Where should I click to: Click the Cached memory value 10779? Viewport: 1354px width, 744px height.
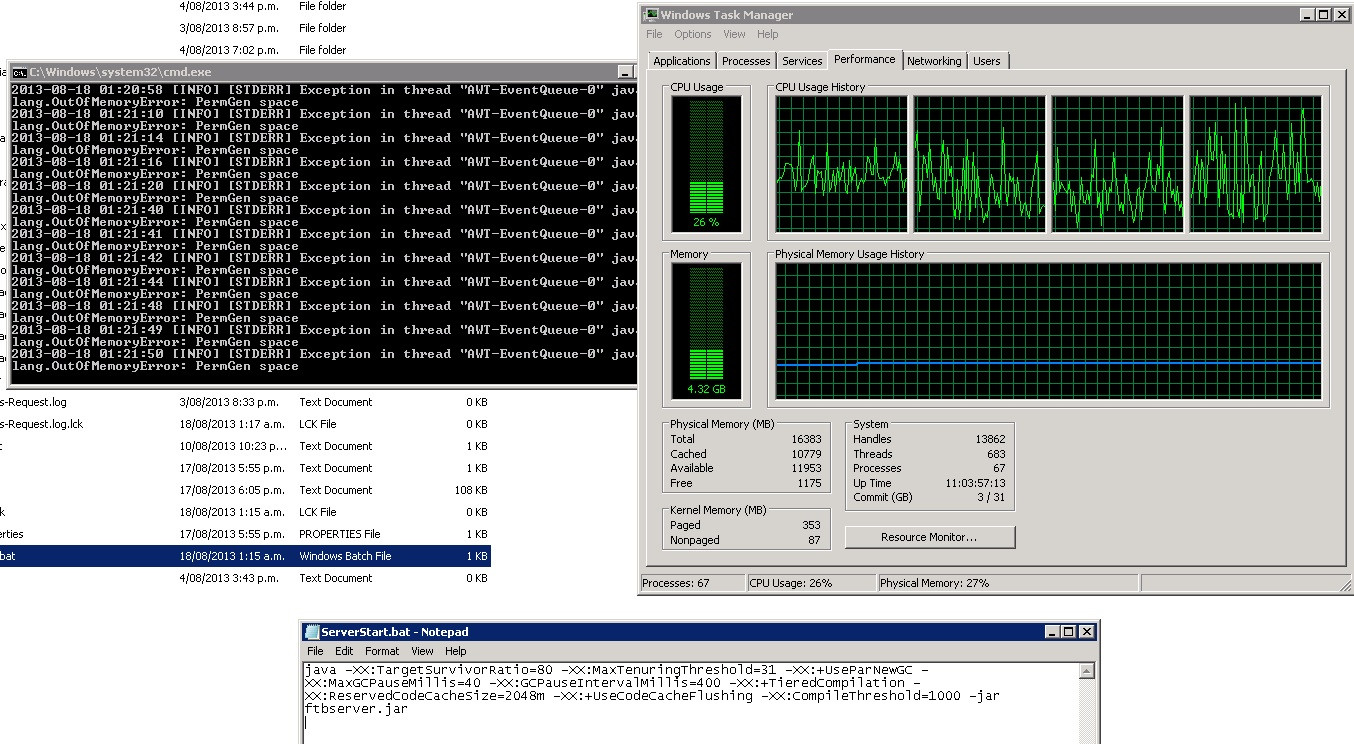pyautogui.click(x=806, y=454)
